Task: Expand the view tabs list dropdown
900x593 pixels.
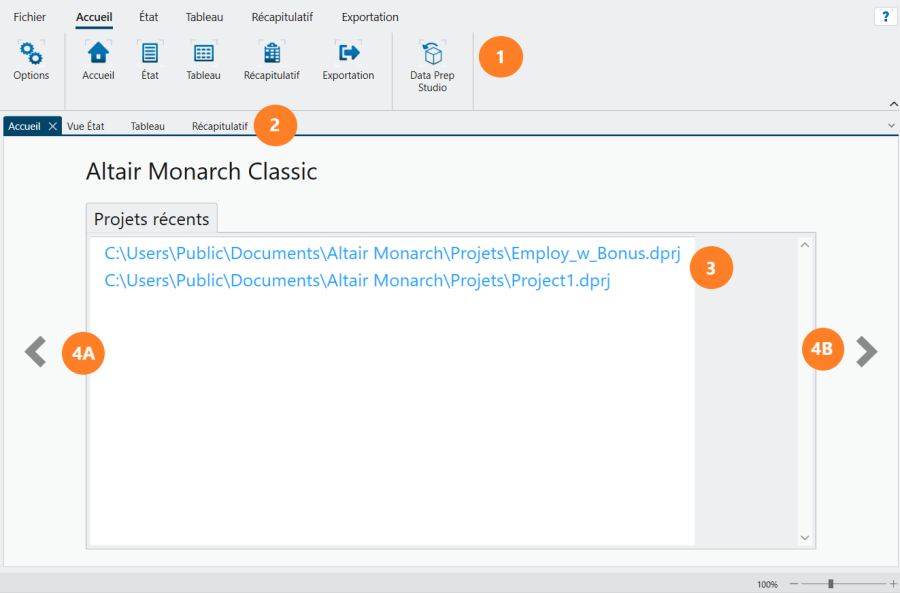Action: click(x=891, y=126)
